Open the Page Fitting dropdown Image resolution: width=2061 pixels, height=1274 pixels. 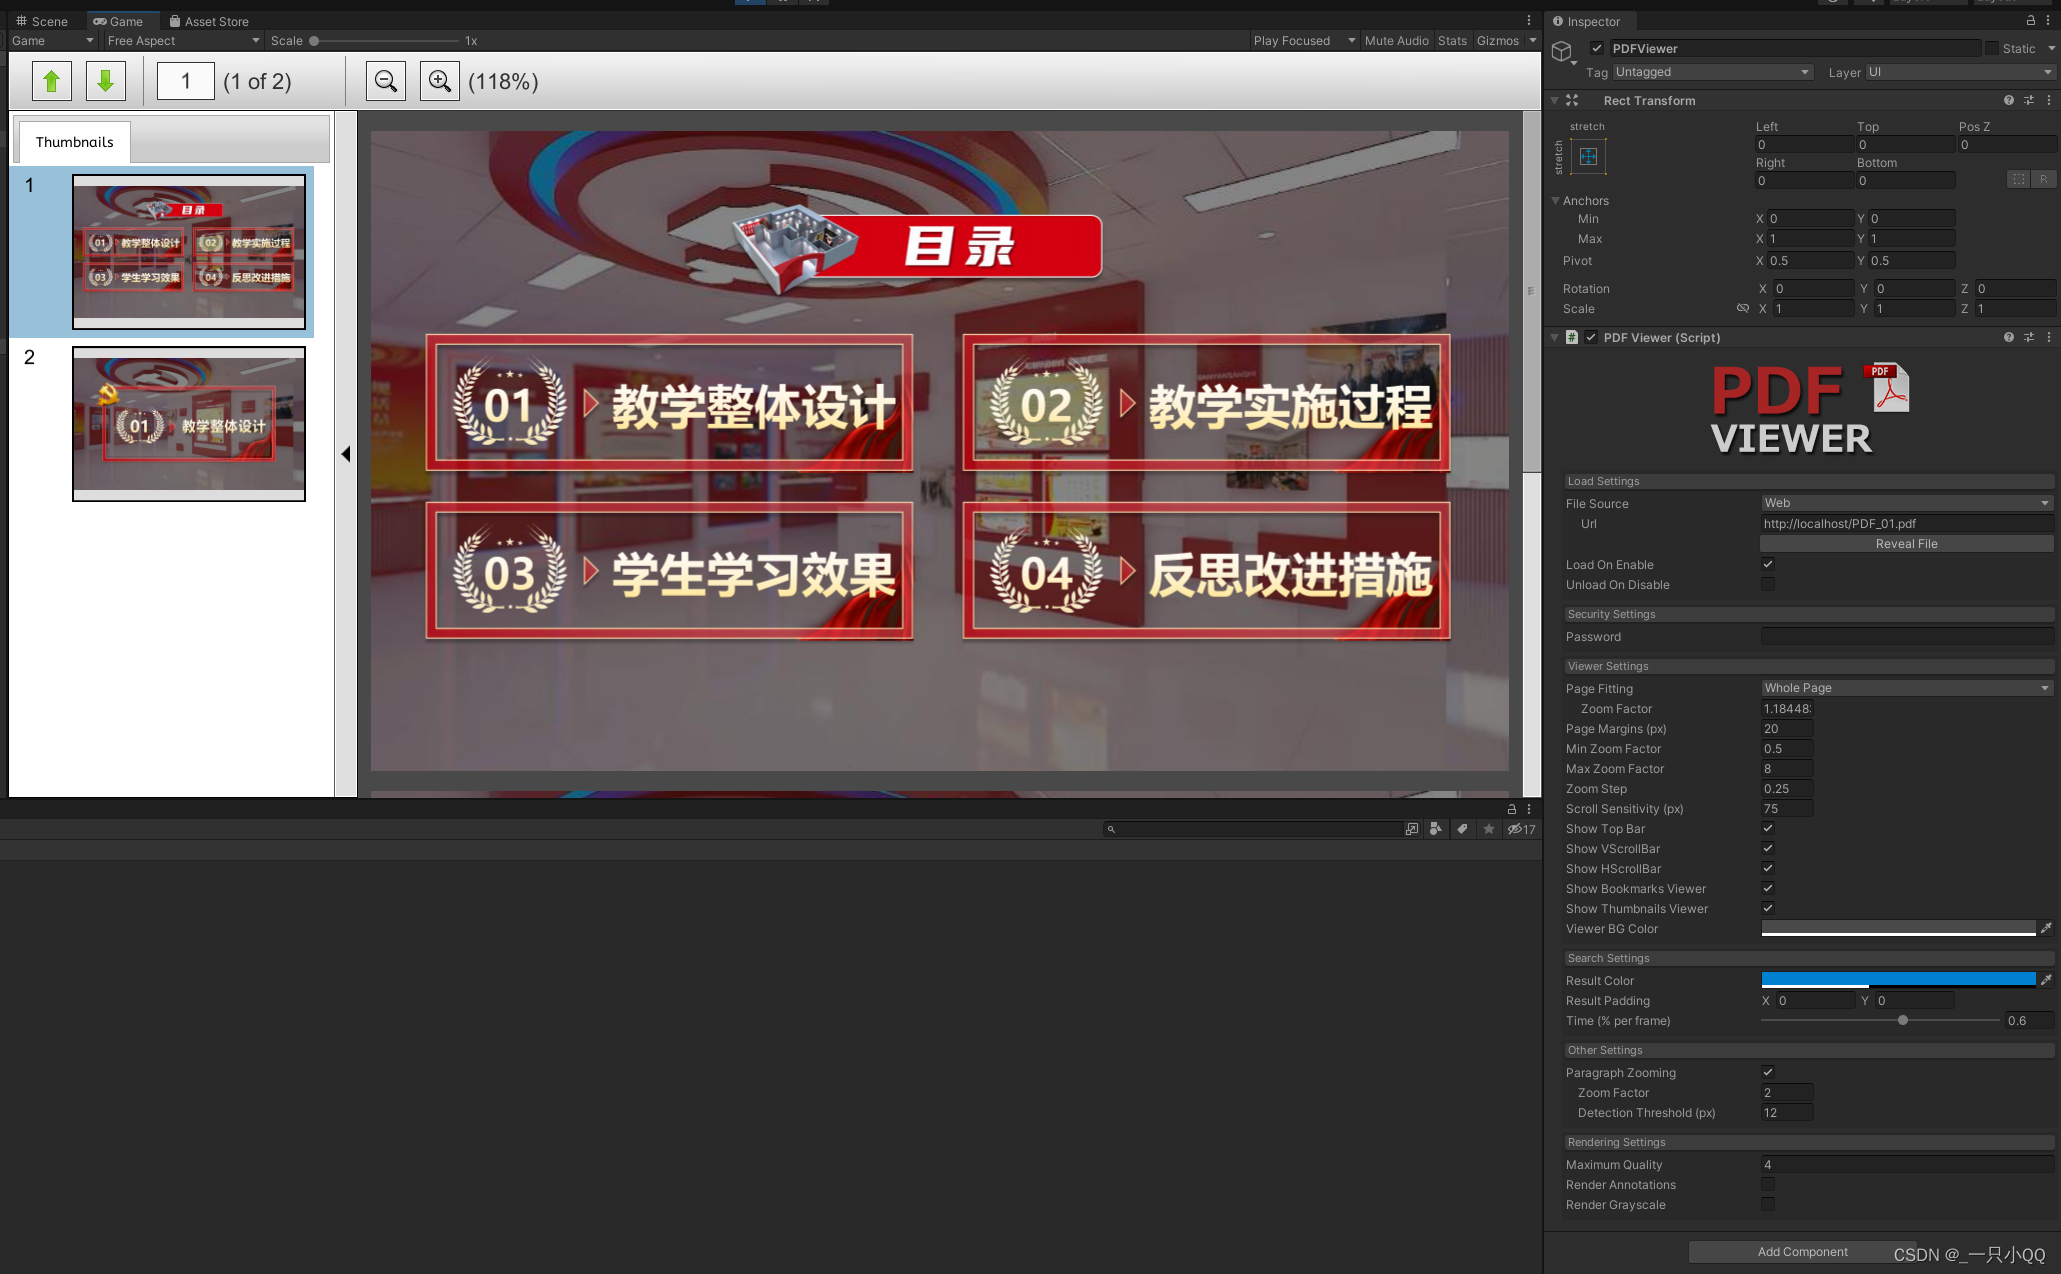tap(1906, 688)
